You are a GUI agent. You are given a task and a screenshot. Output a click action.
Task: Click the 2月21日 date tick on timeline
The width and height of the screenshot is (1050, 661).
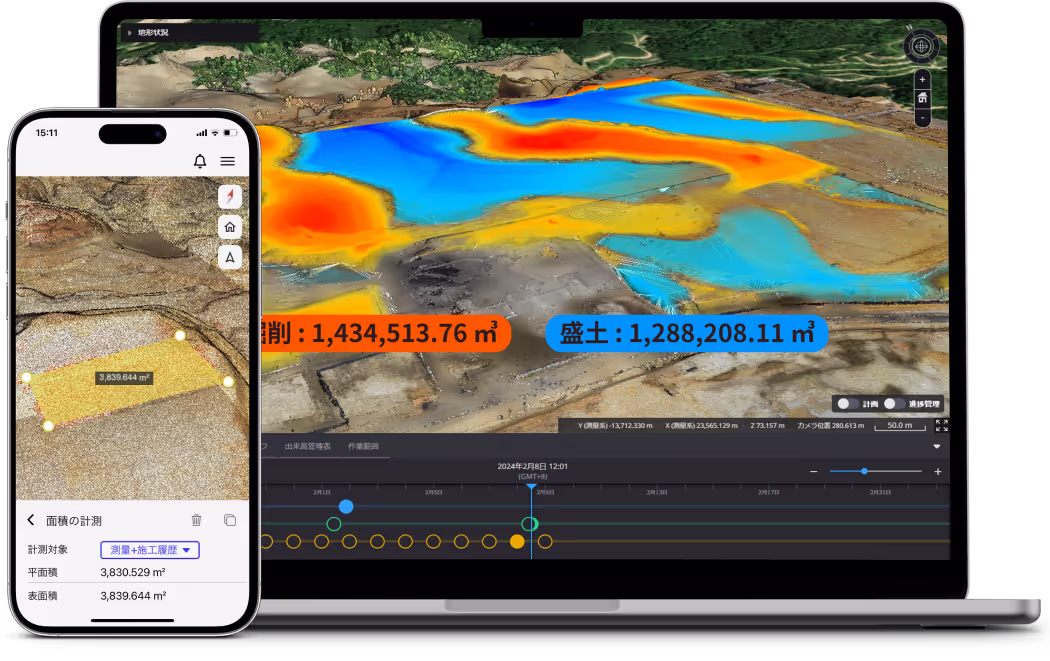pyautogui.click(x=881, y=492)
